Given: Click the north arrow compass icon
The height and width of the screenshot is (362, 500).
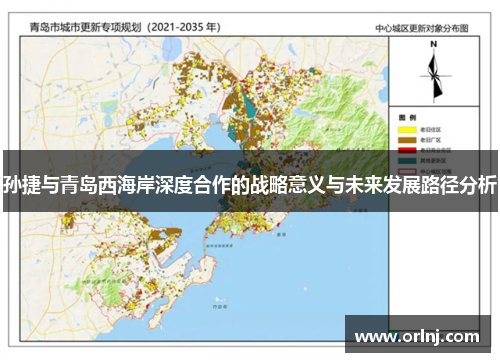Looking at the screenshot, I should coord(434,76).
